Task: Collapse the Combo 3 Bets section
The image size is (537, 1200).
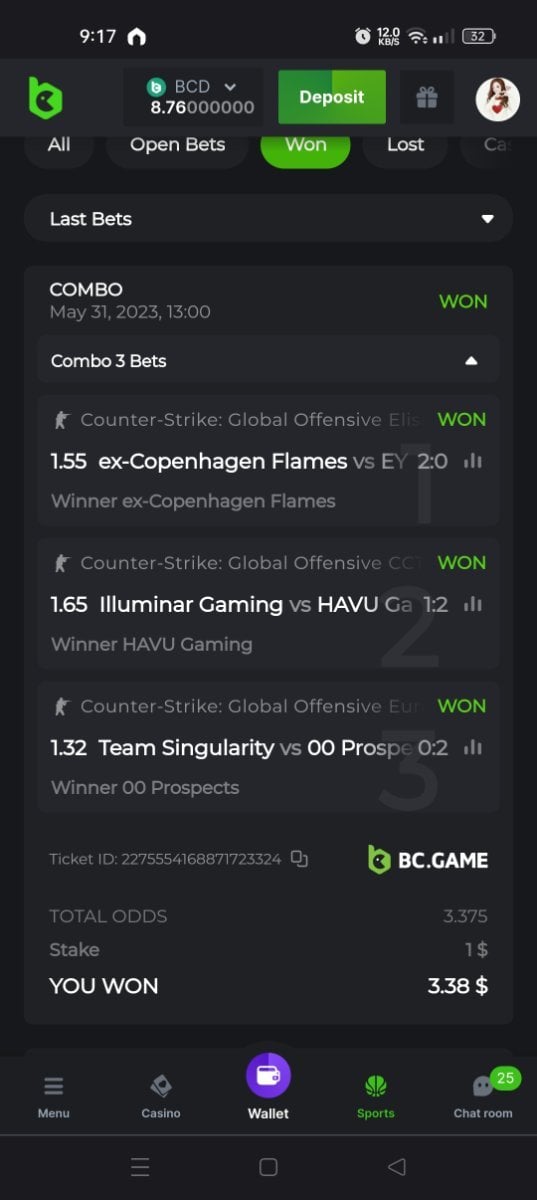Action: coord(268,360)
